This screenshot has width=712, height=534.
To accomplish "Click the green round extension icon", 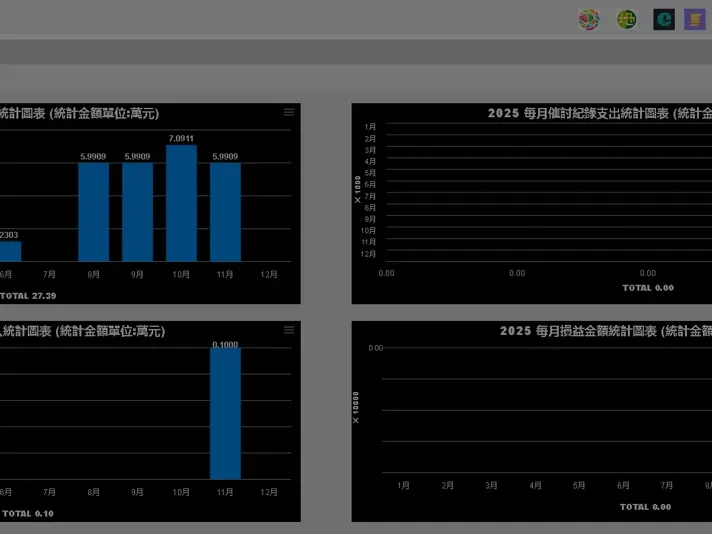I will (x=627, y=19).
